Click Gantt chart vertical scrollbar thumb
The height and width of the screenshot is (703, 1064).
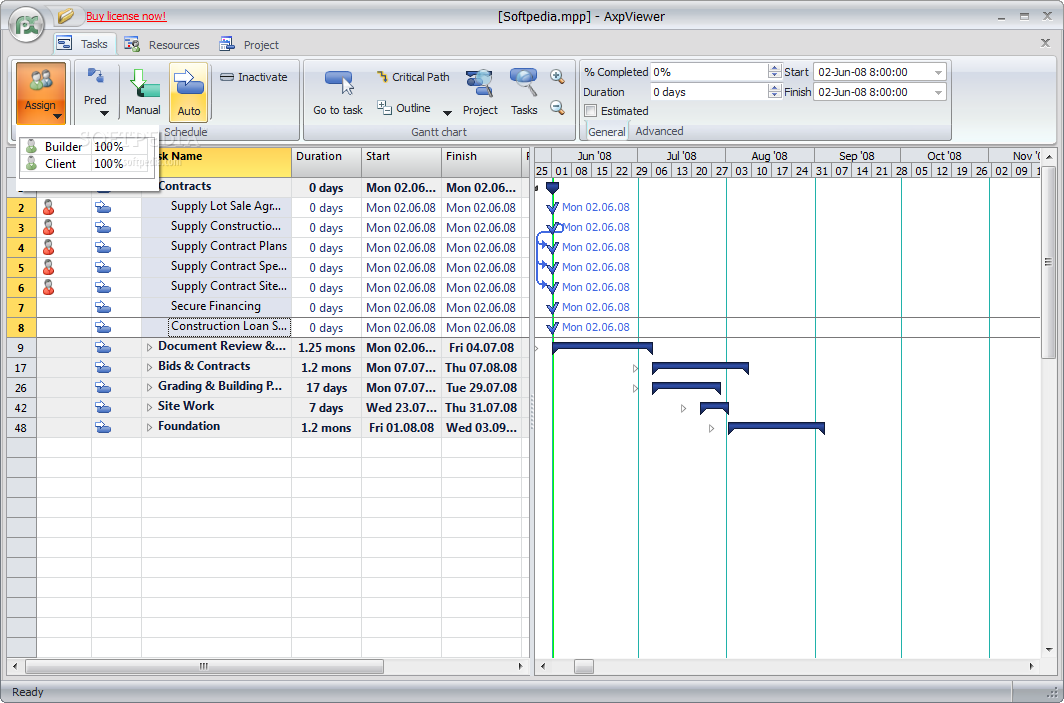[x=1048, y=262]
